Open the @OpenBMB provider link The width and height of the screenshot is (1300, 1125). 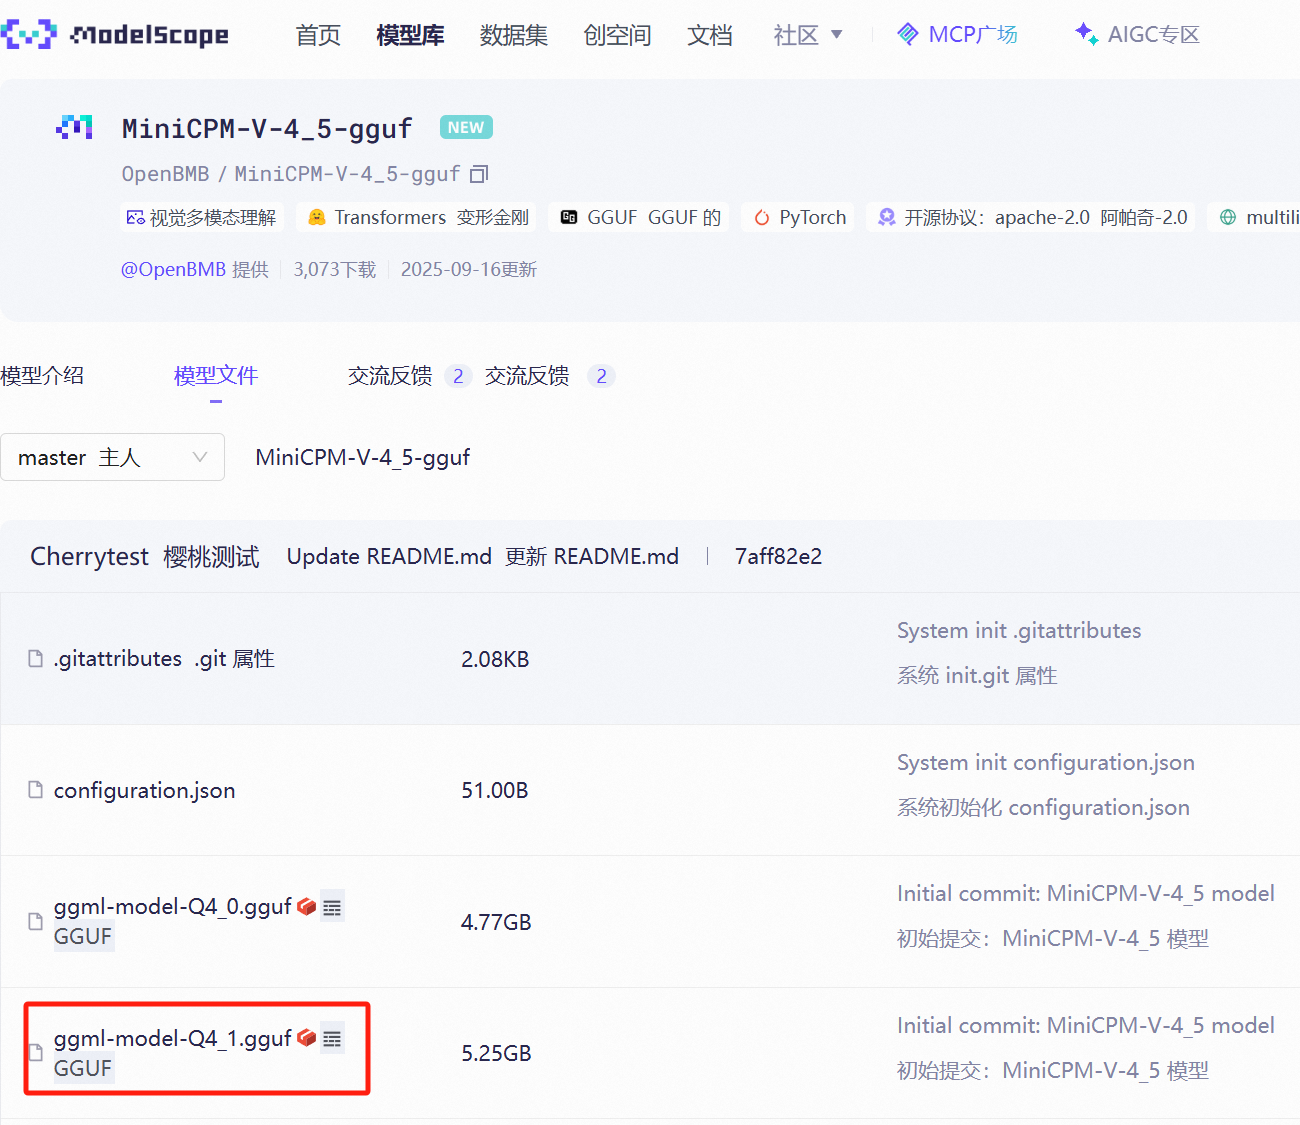[x=173, y=269]
